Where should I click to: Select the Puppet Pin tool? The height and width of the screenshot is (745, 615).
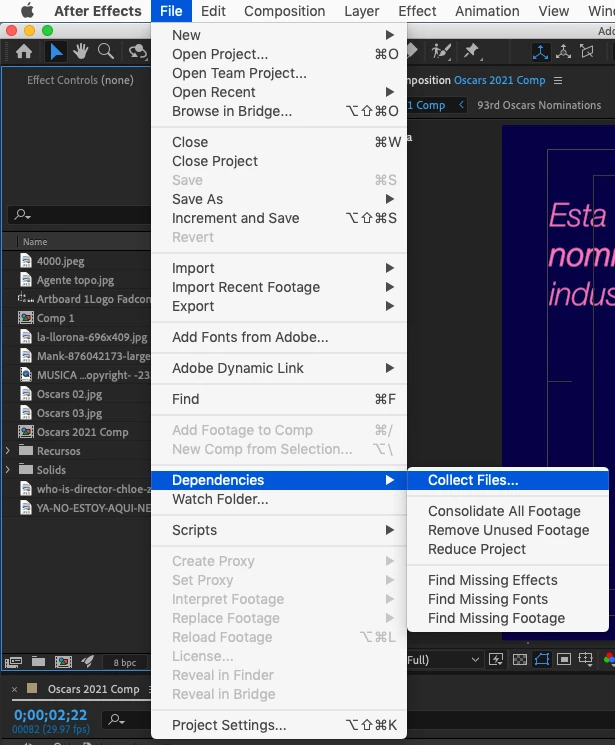pos(472,51)
